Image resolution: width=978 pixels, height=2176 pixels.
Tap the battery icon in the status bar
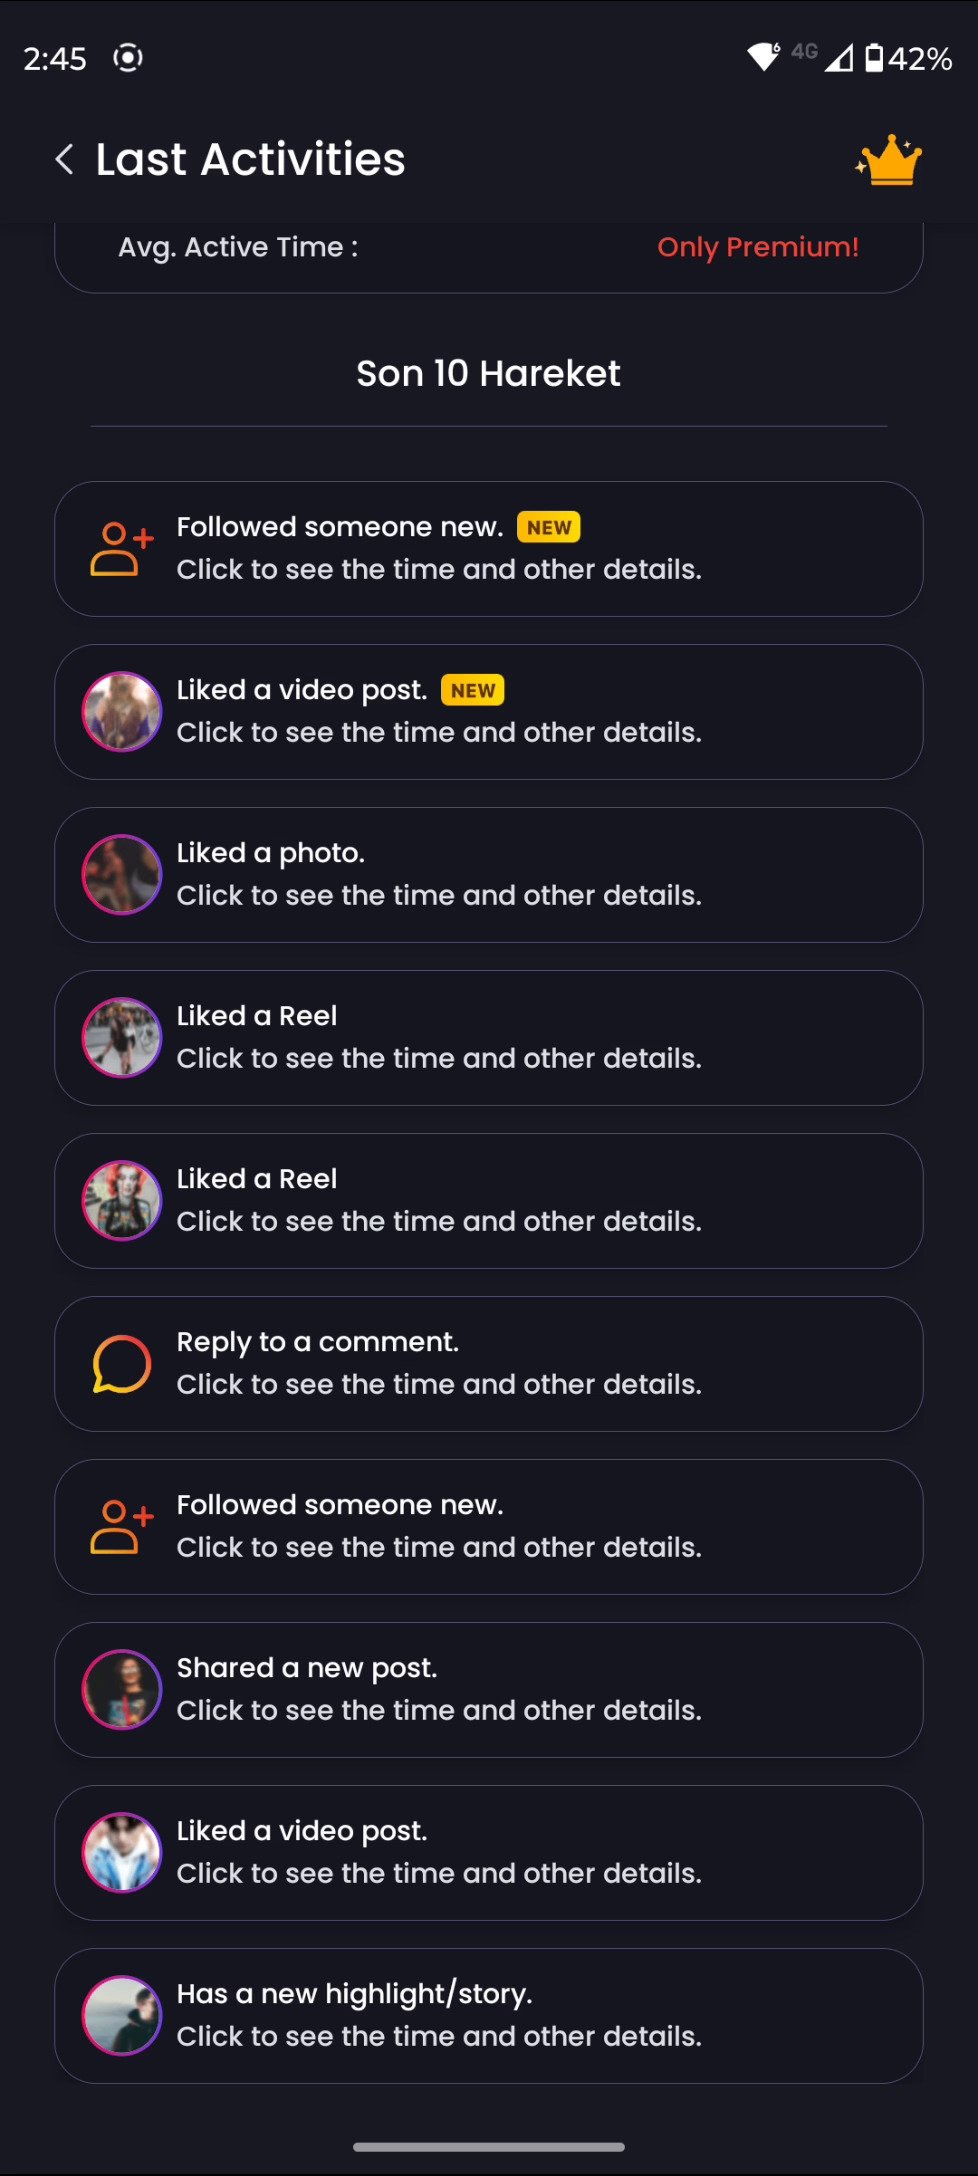pos(874,58)
